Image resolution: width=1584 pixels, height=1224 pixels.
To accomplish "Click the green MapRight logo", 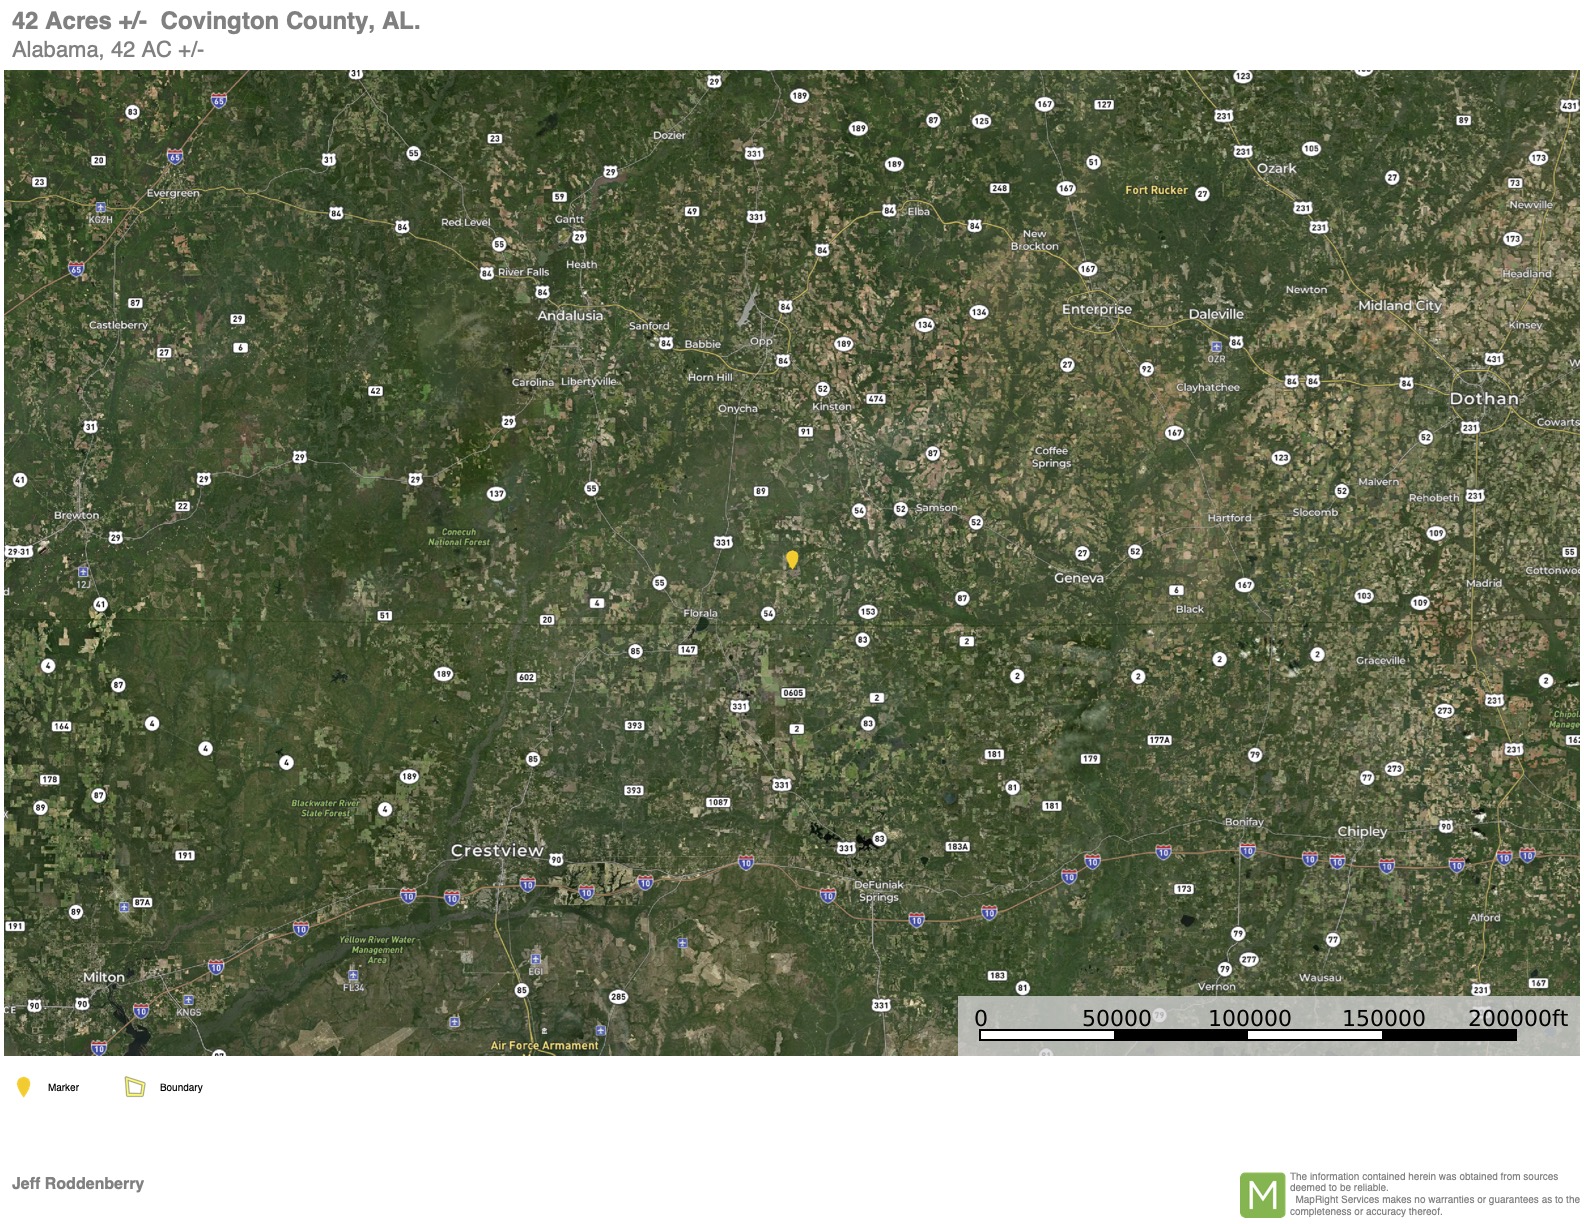I will click(1262, 1195).
